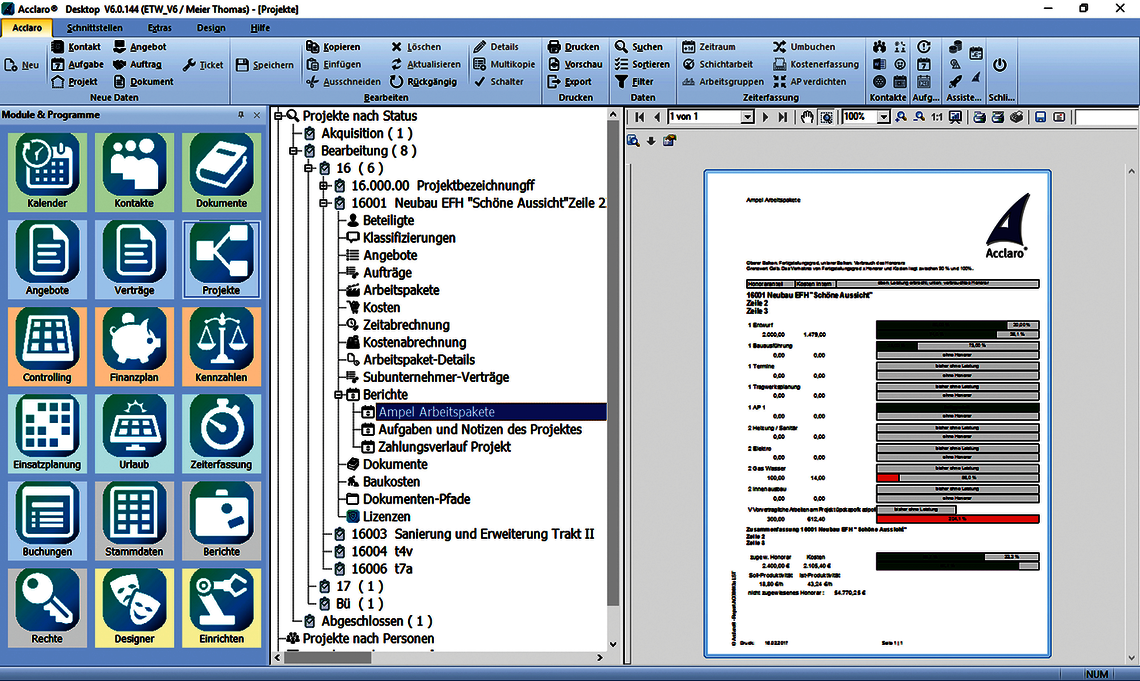The image size is (1140, 681).
Task: Open the page selector dropdown
Action: (747, 117)
